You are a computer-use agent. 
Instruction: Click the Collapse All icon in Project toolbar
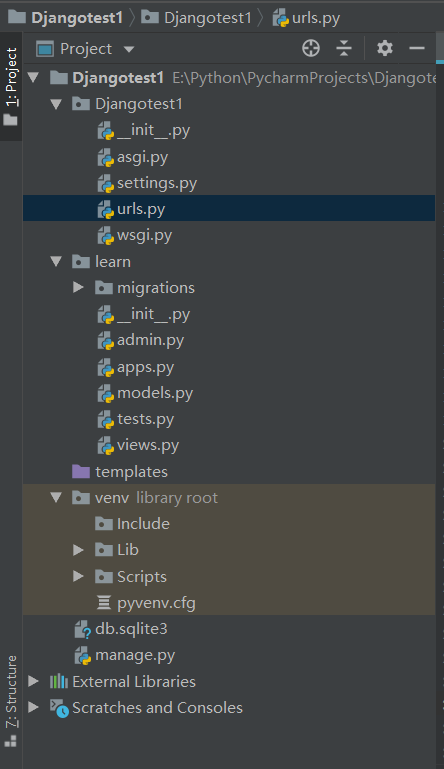pyautogui.click(x=344, y=49)
